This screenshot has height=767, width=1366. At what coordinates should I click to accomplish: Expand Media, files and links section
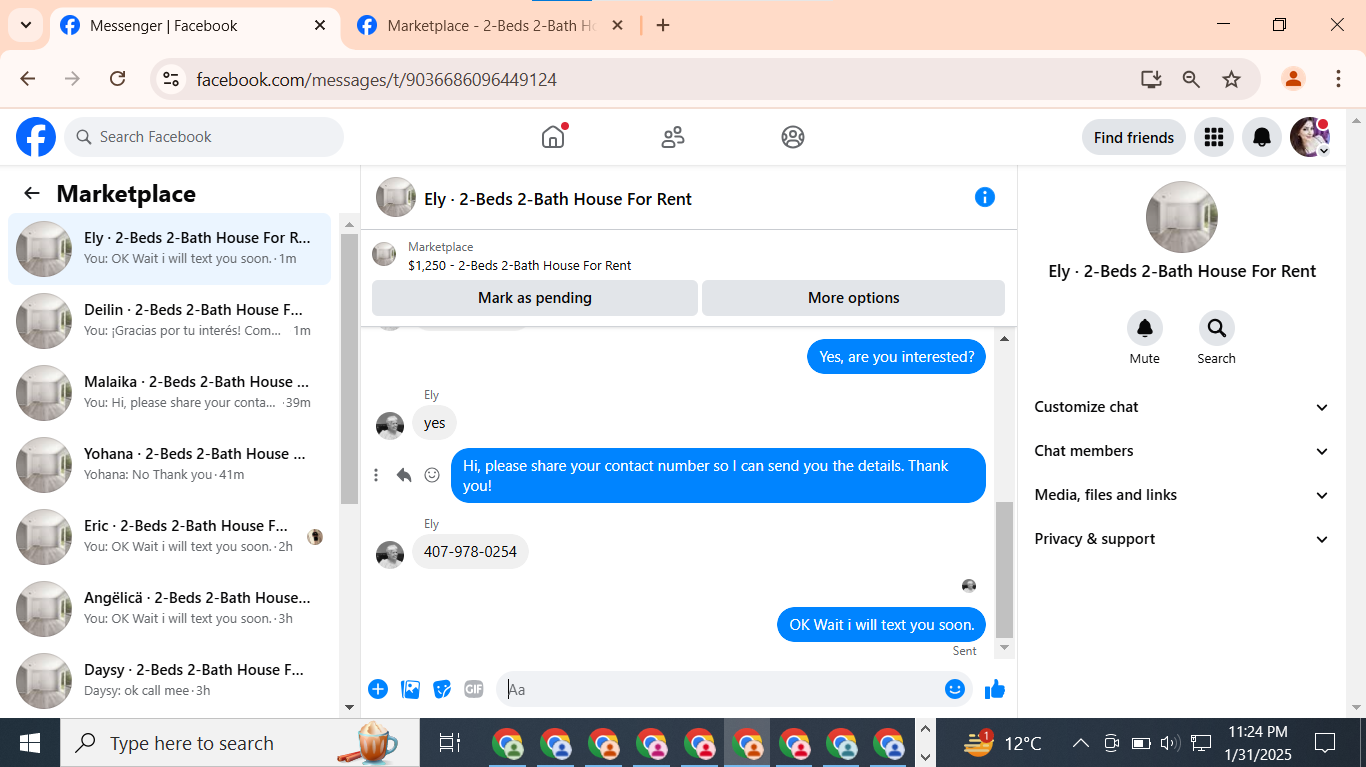(1181, 495)
